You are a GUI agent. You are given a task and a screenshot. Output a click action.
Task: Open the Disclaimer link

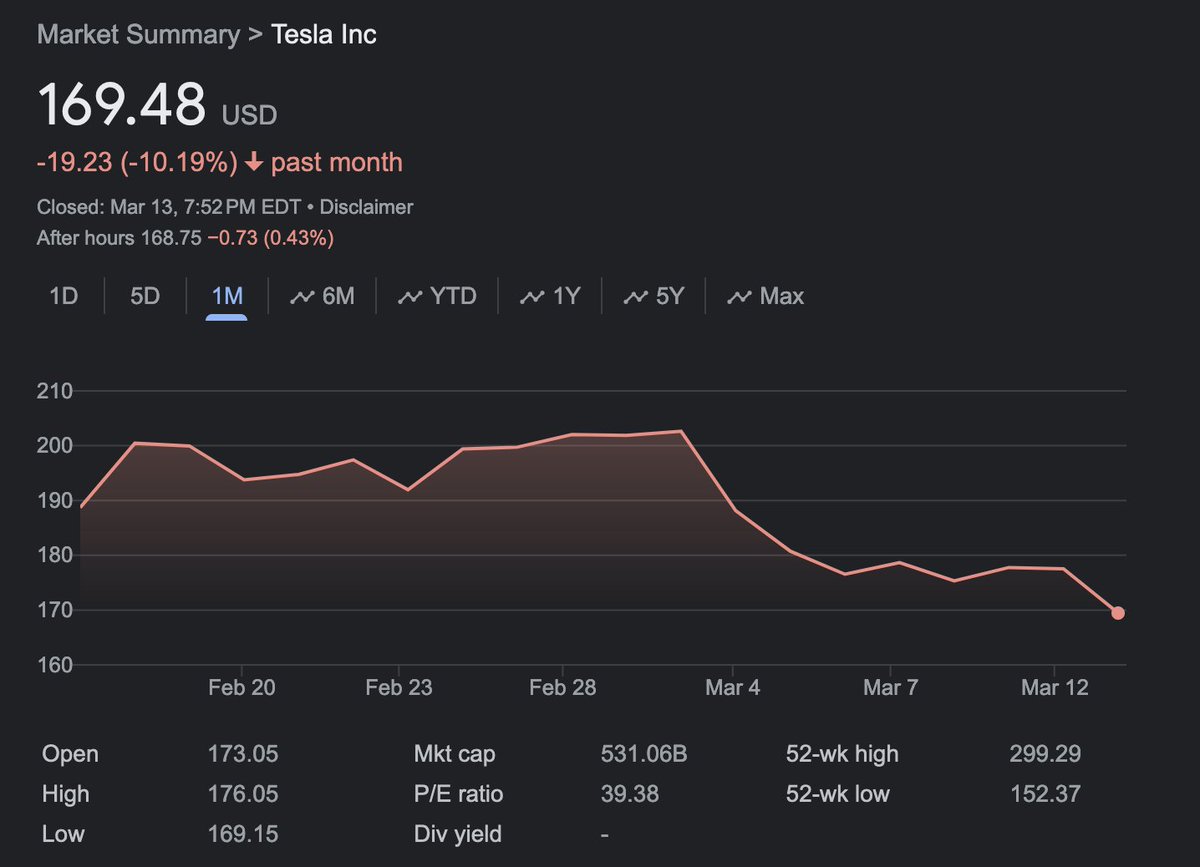click(x=367, y=207)
